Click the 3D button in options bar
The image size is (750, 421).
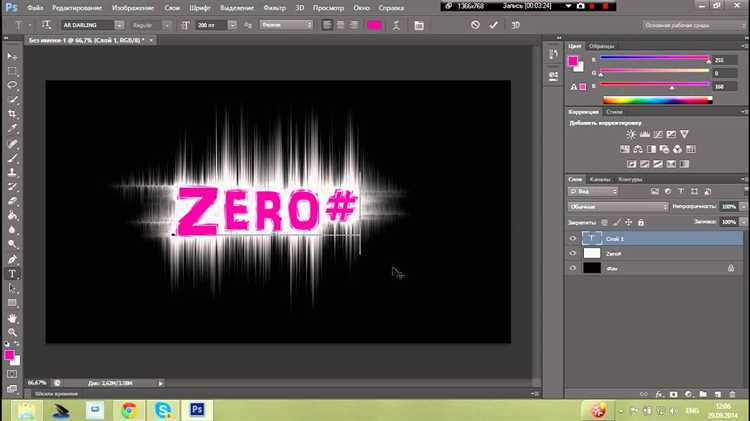518,24
